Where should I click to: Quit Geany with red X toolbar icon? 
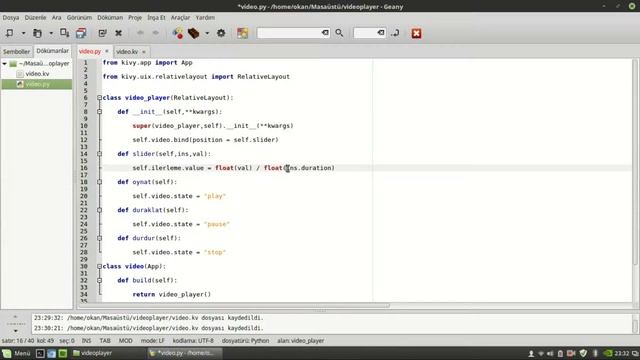pyautogui.click(x=416, y=33)
